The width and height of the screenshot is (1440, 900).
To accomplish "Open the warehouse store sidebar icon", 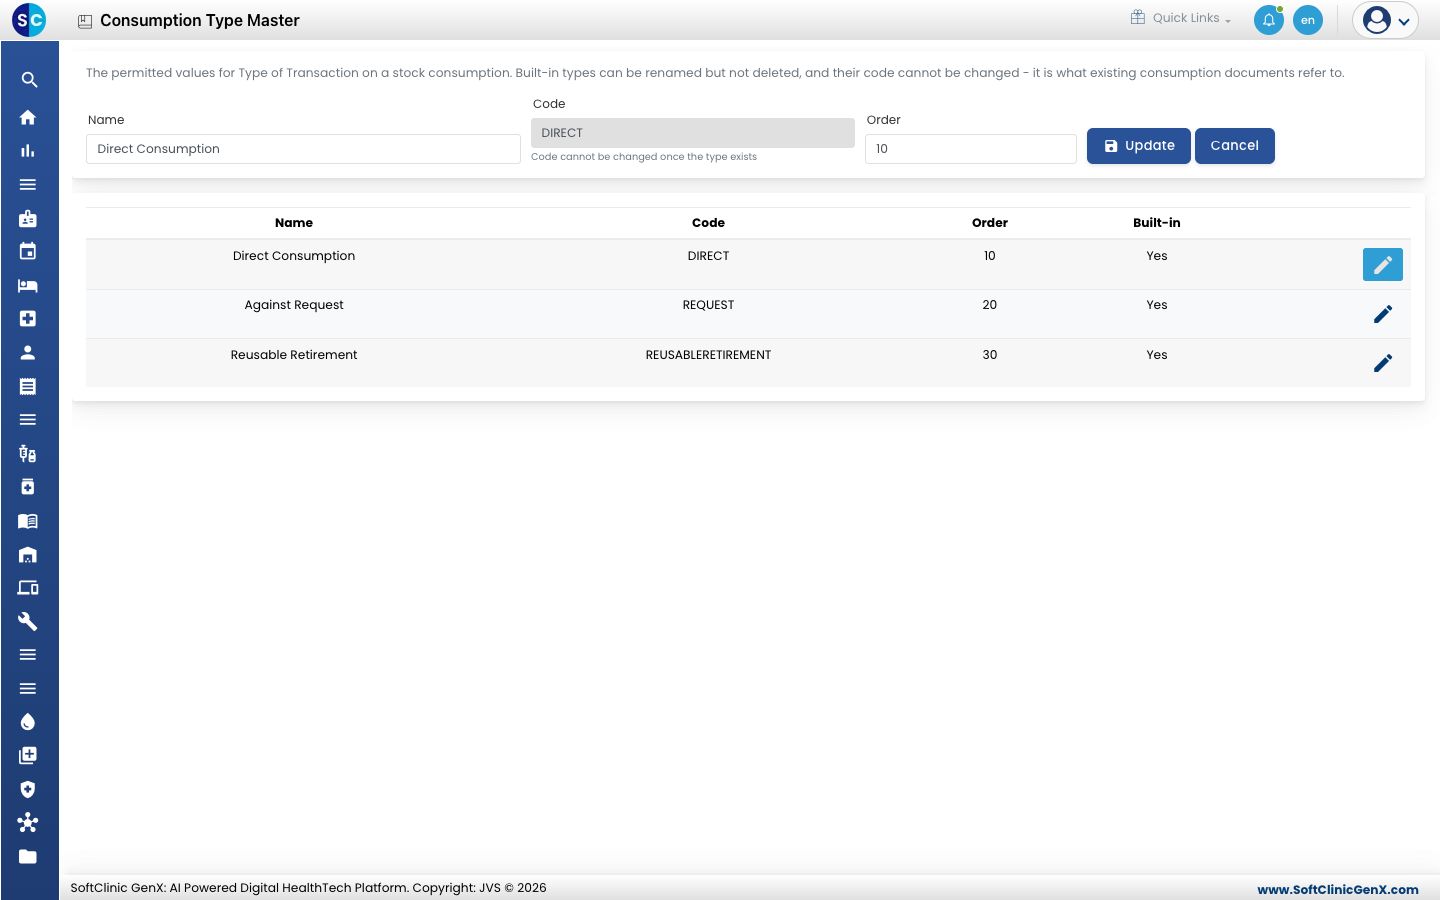I will tap(28, 554).
